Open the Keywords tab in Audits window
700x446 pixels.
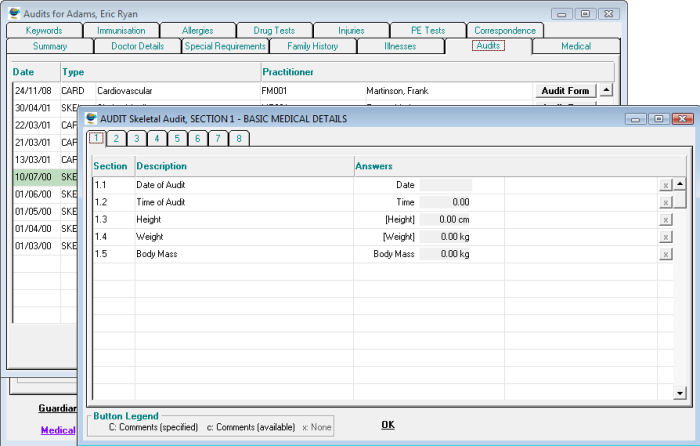coord(44,30)
